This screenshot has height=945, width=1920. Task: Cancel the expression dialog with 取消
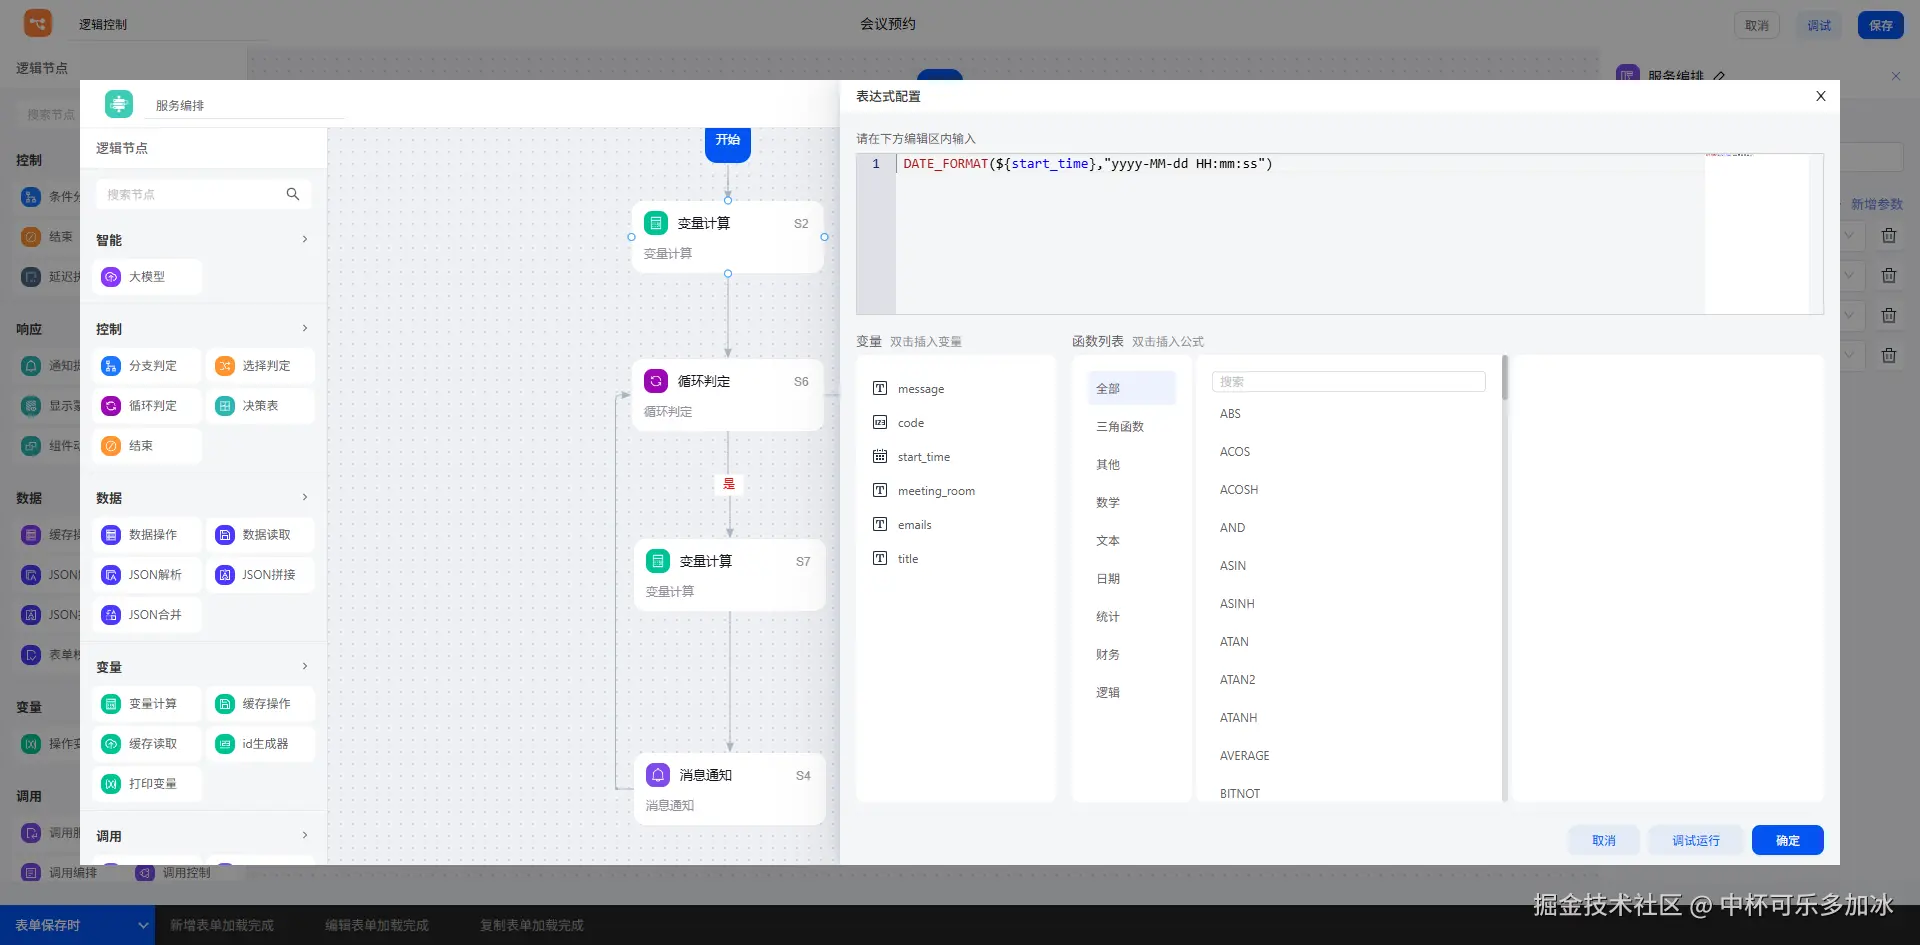1604,841
